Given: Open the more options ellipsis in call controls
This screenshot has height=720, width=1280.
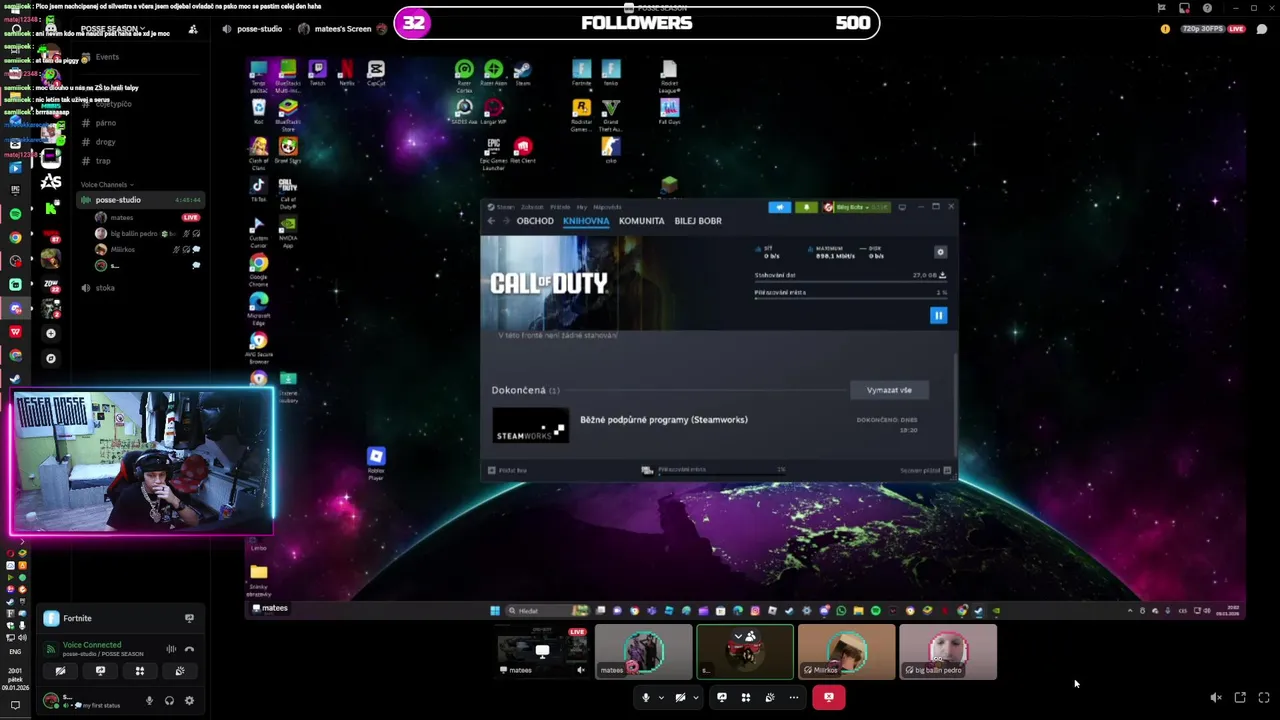Looking at the screenshot, I should 794,697.
